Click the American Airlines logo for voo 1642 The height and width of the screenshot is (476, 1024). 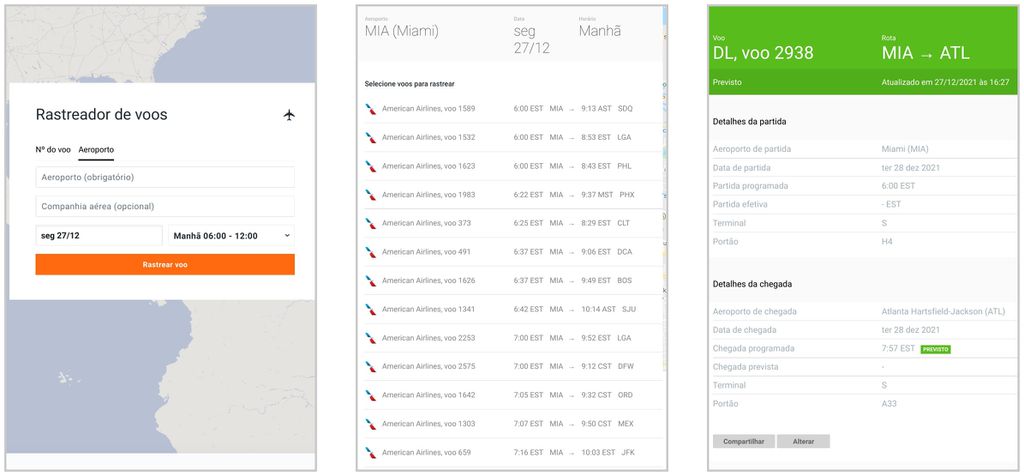tap(371, 395)
